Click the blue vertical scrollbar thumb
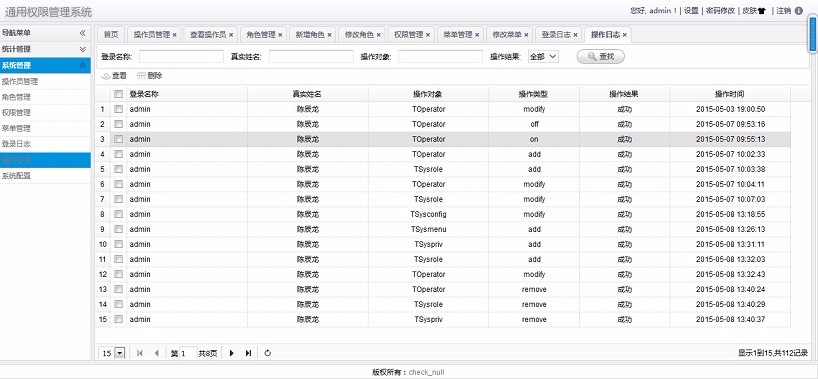 click(x=813, y=34)
